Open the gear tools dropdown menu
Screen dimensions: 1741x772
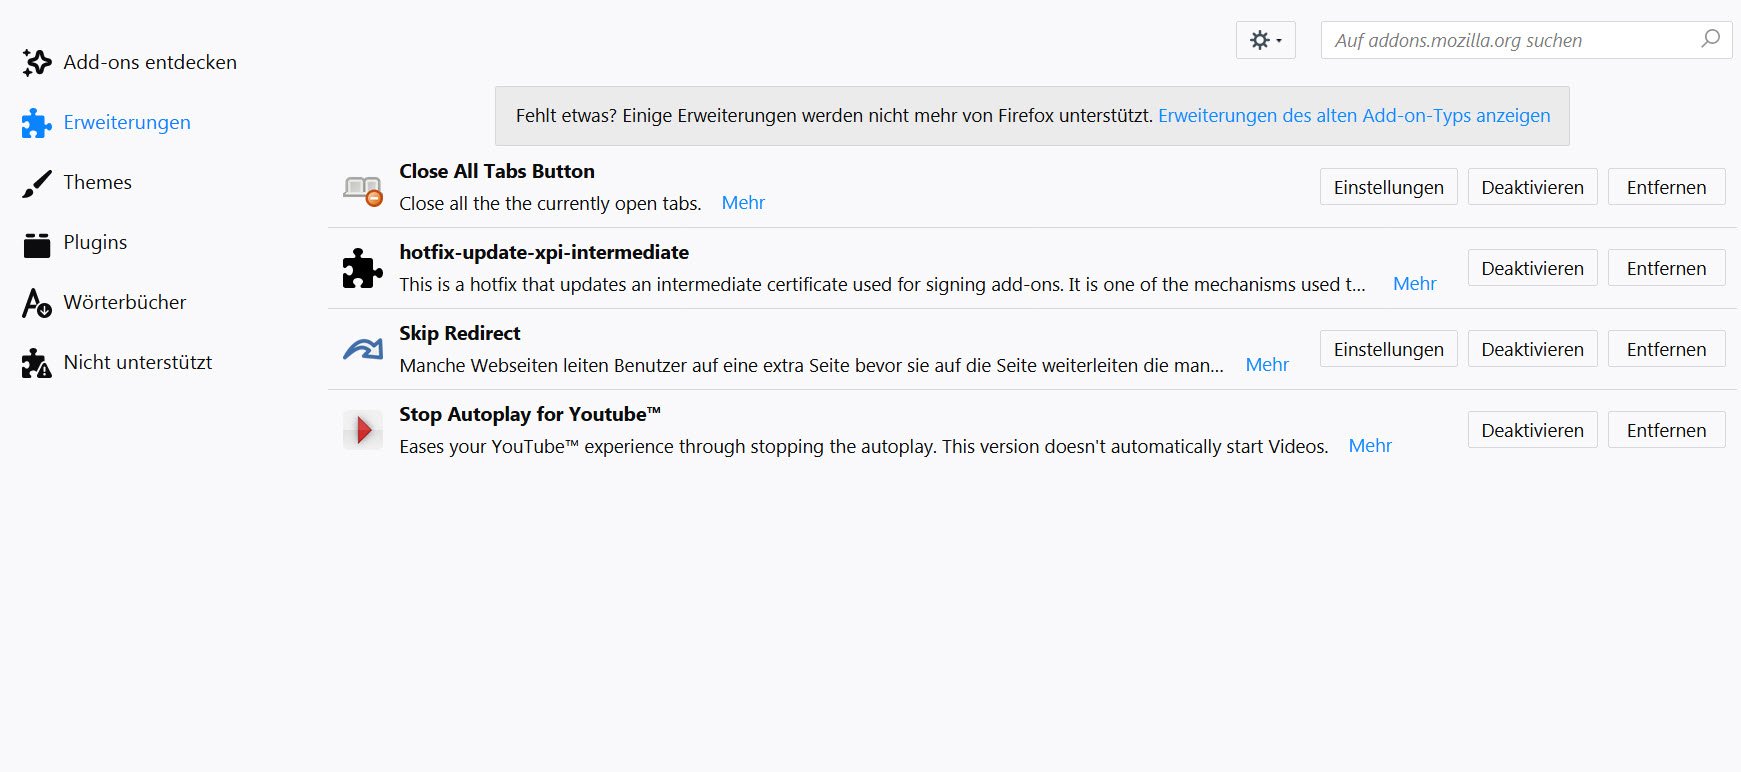point(1265,40)
